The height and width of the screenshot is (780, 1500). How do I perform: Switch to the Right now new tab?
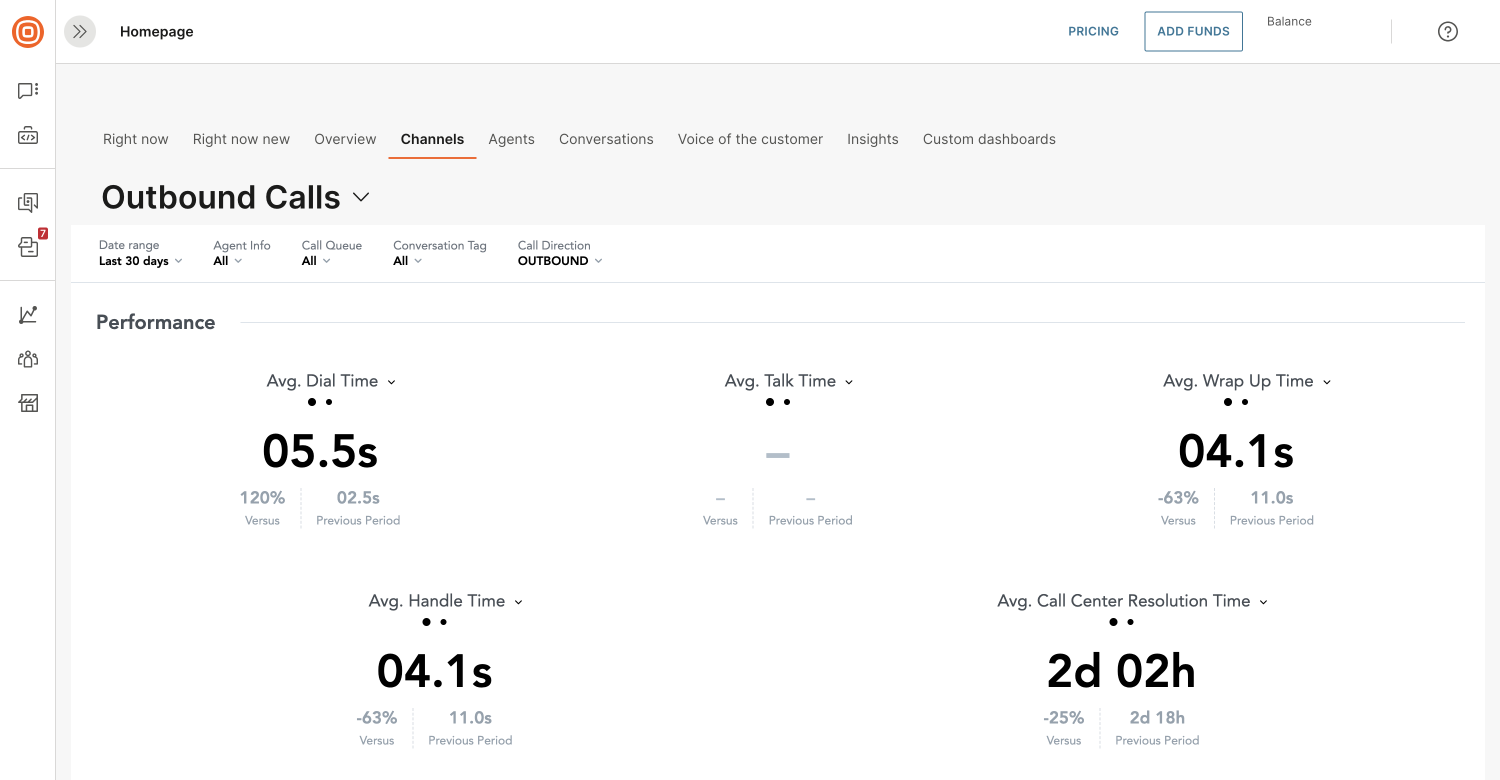click(x=241, y=139)
